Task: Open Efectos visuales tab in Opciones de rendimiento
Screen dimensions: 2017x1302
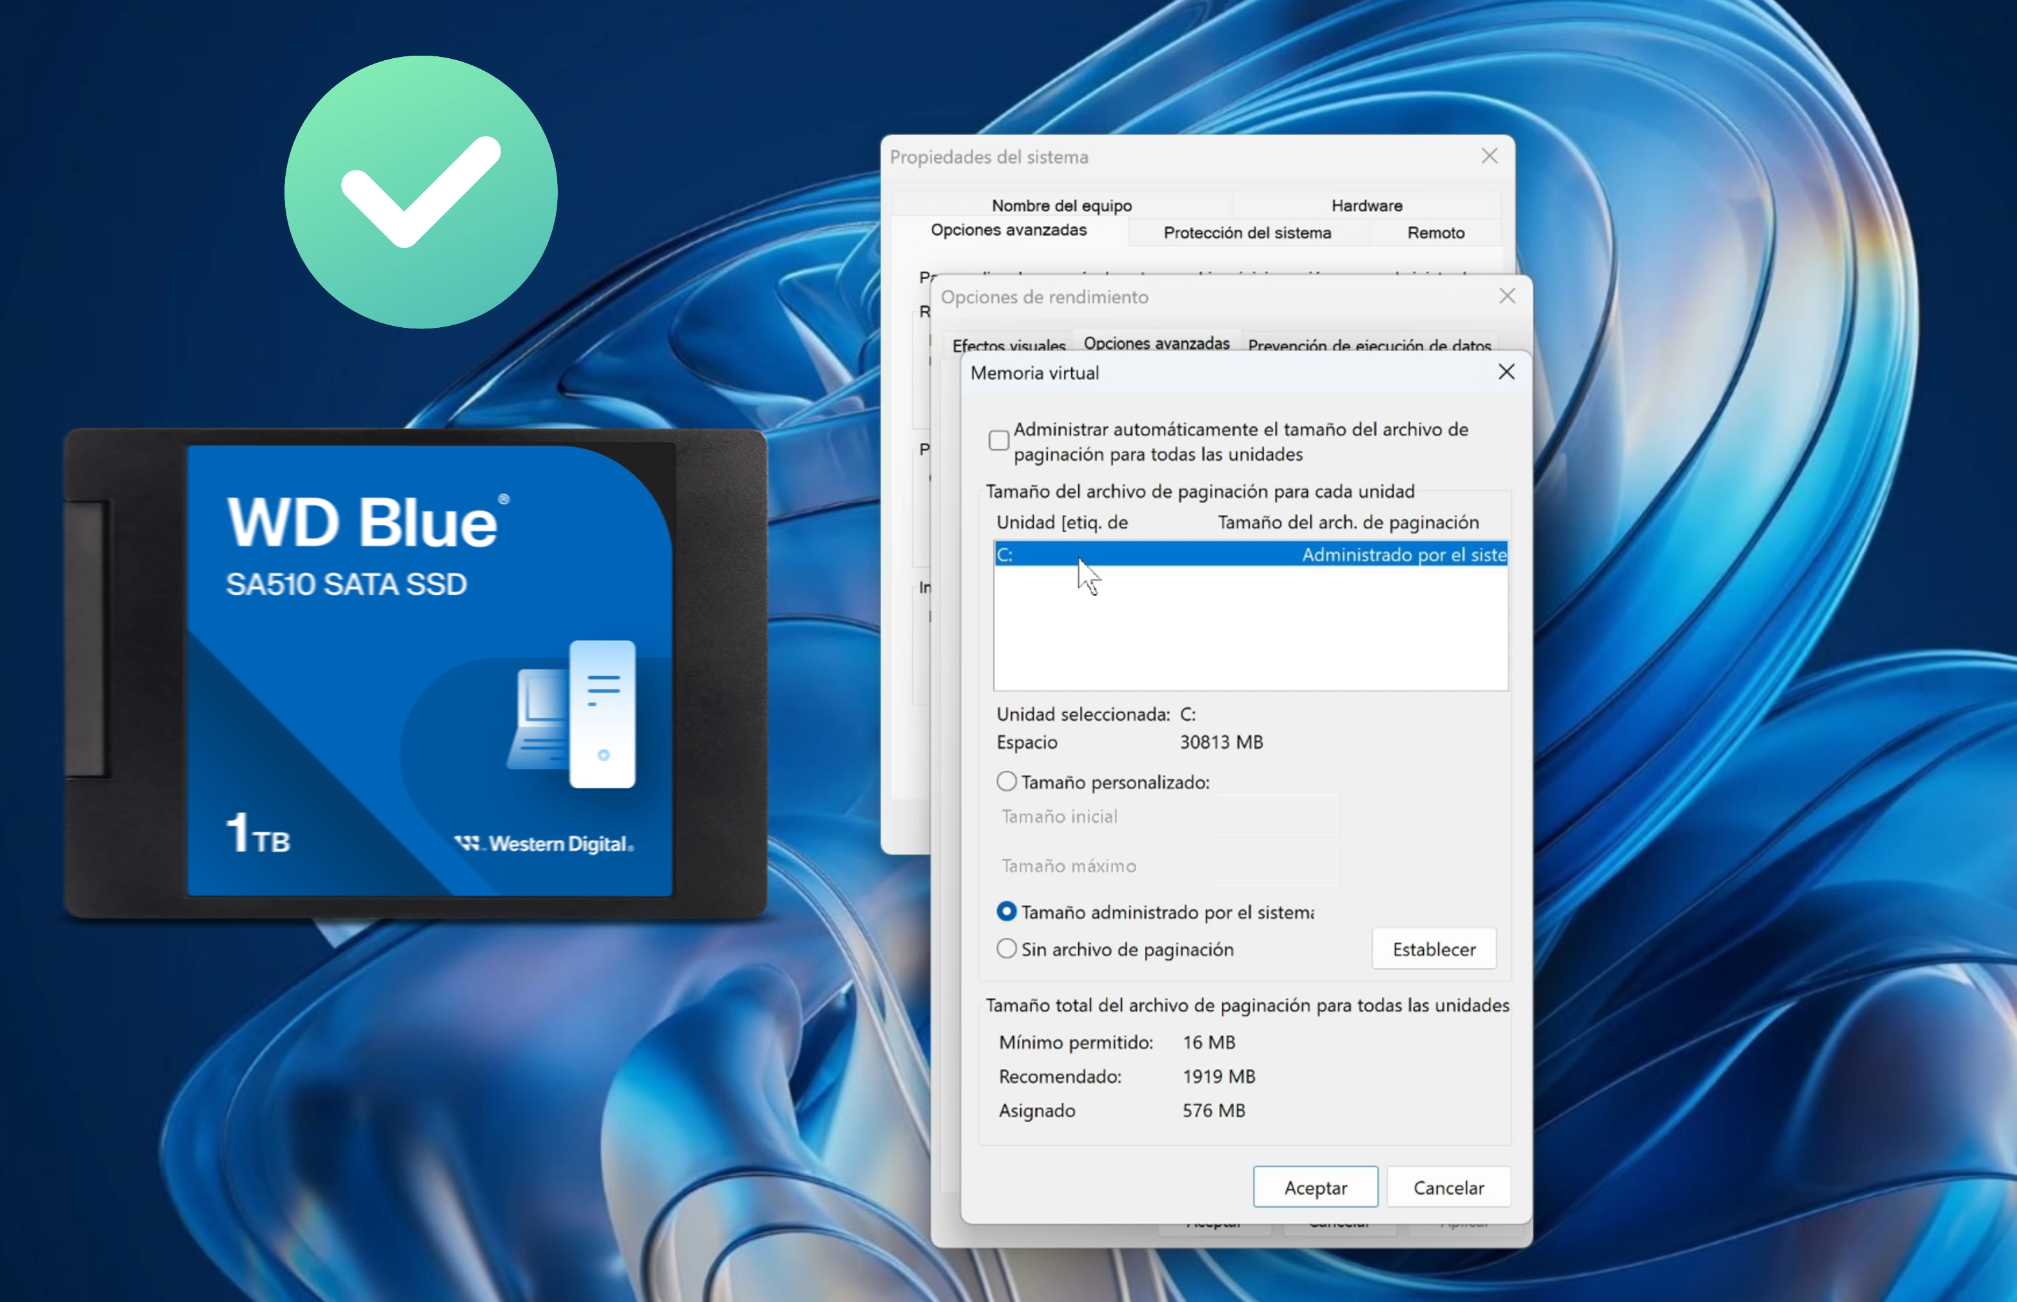Action: coord(1008,345)
